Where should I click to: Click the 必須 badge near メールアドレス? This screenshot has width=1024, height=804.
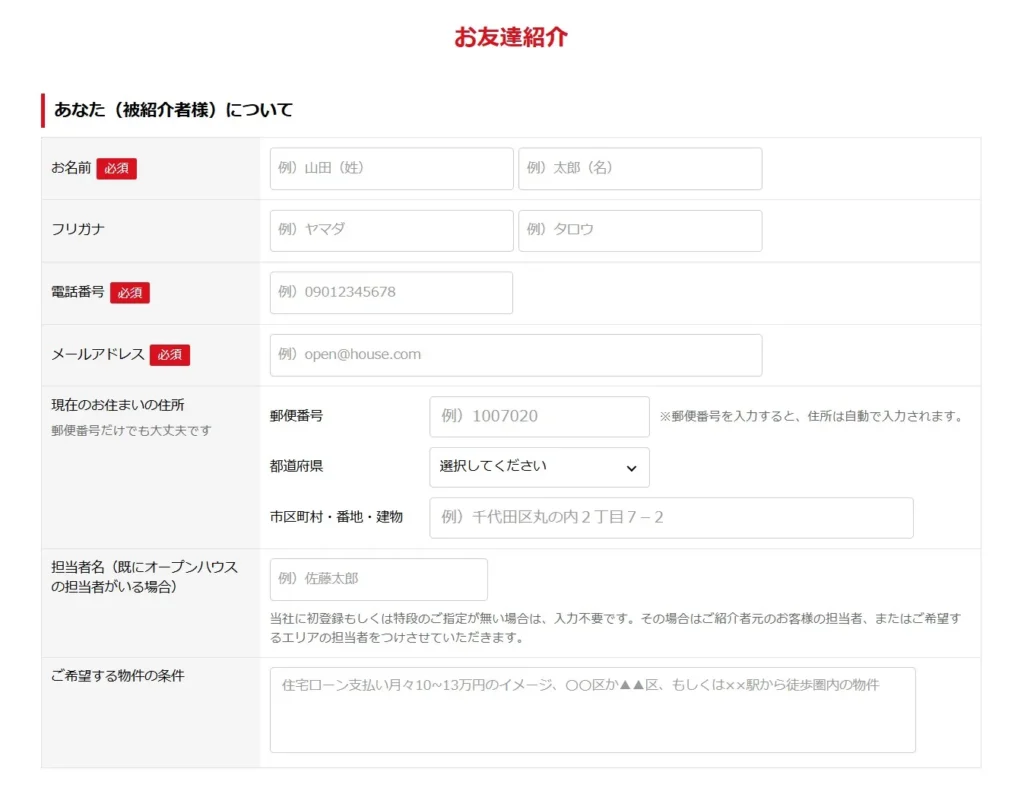[170, 354]
